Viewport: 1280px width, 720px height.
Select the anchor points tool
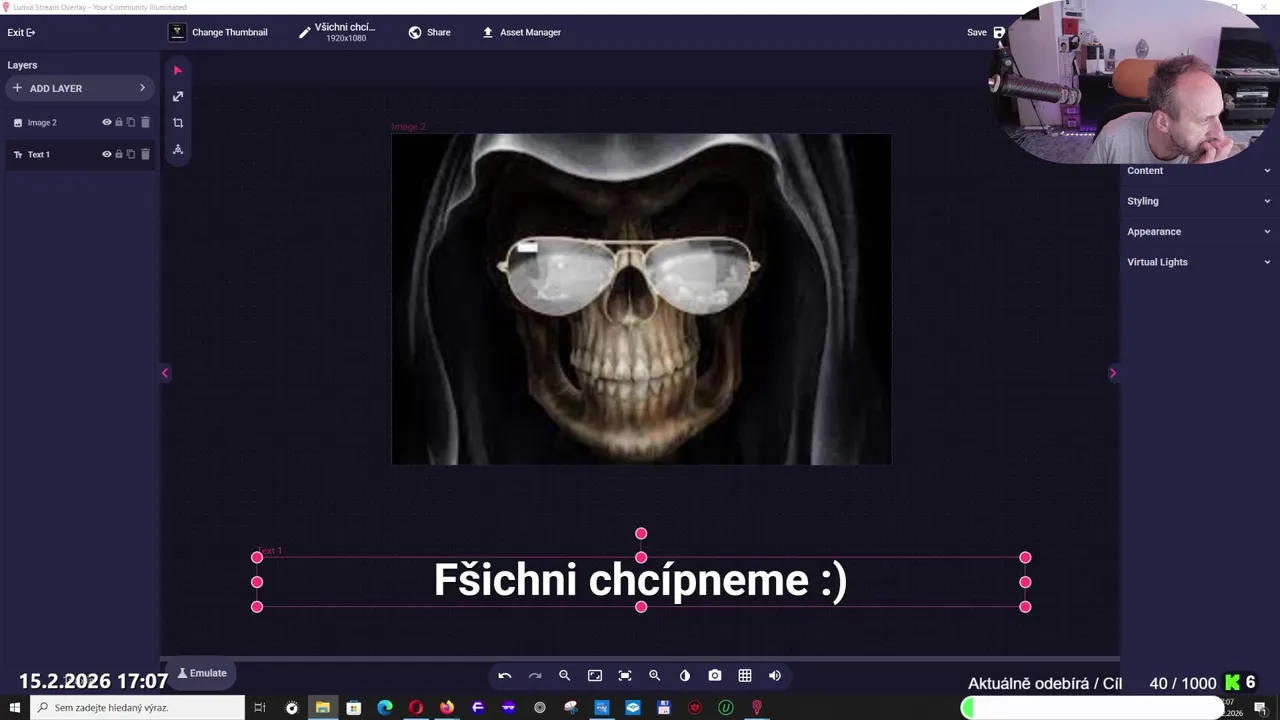click(x=178, y=149)
